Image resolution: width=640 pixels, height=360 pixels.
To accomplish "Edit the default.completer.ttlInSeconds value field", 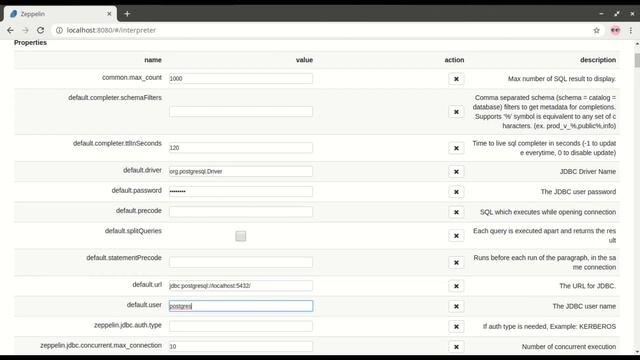I will click(241, 148).
